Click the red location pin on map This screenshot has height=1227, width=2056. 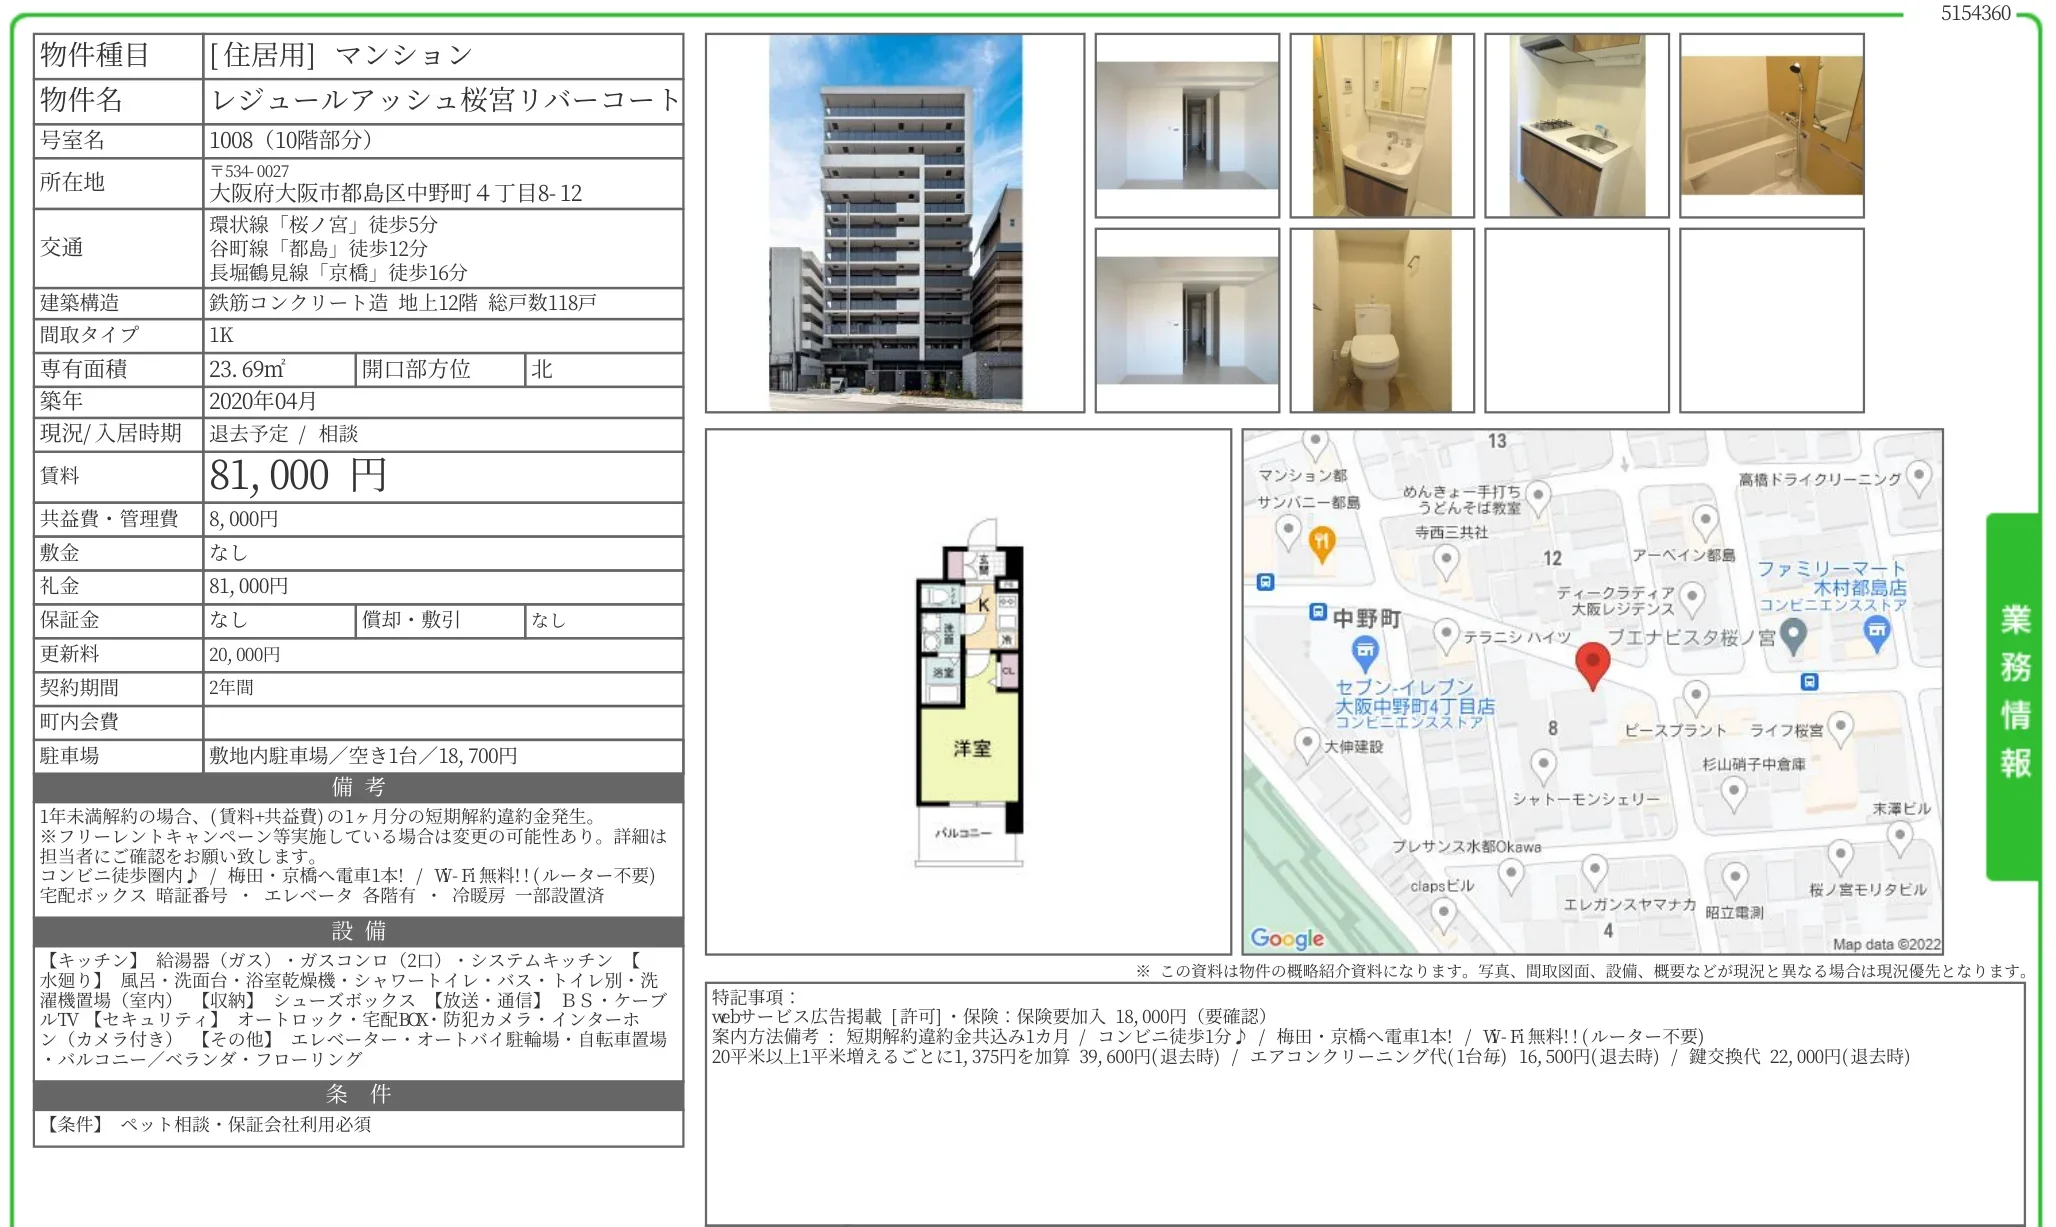(1592, 664)
